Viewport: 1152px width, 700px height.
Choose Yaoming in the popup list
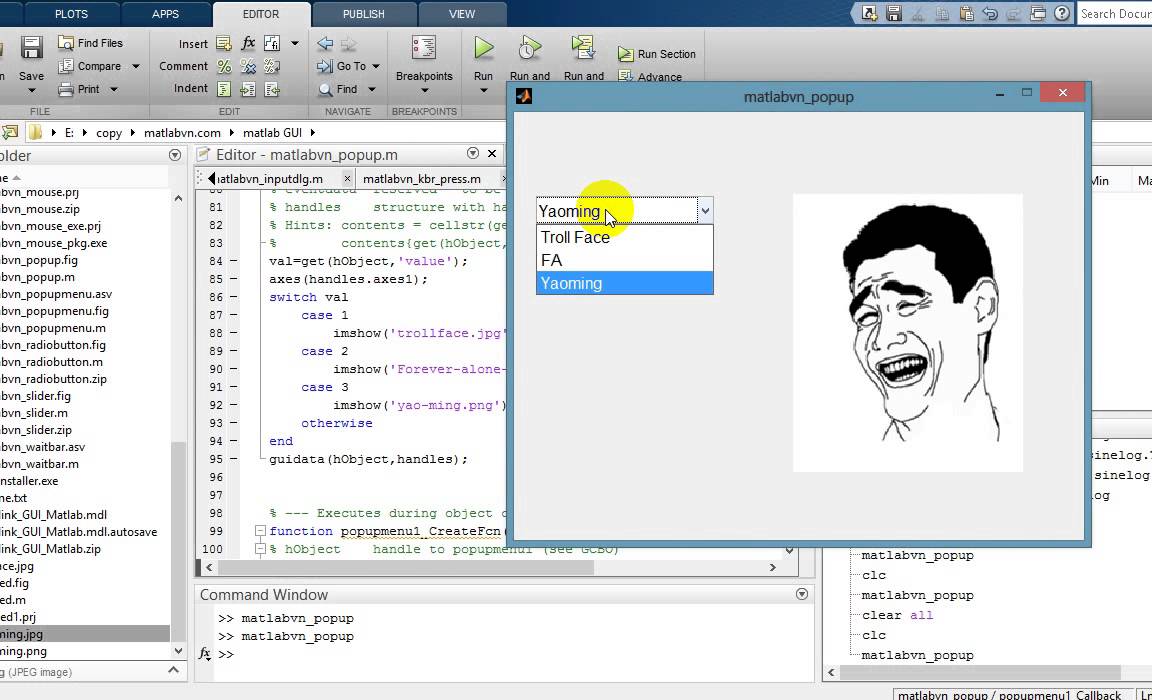624,283
